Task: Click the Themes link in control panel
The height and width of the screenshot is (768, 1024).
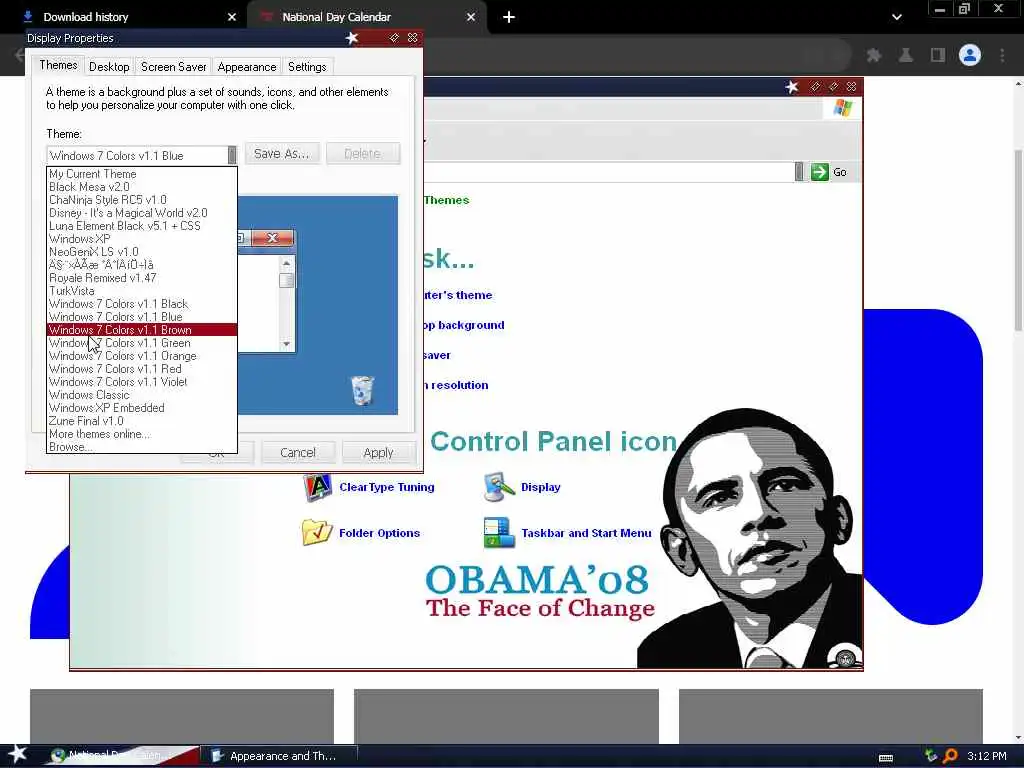Action: 447,200
